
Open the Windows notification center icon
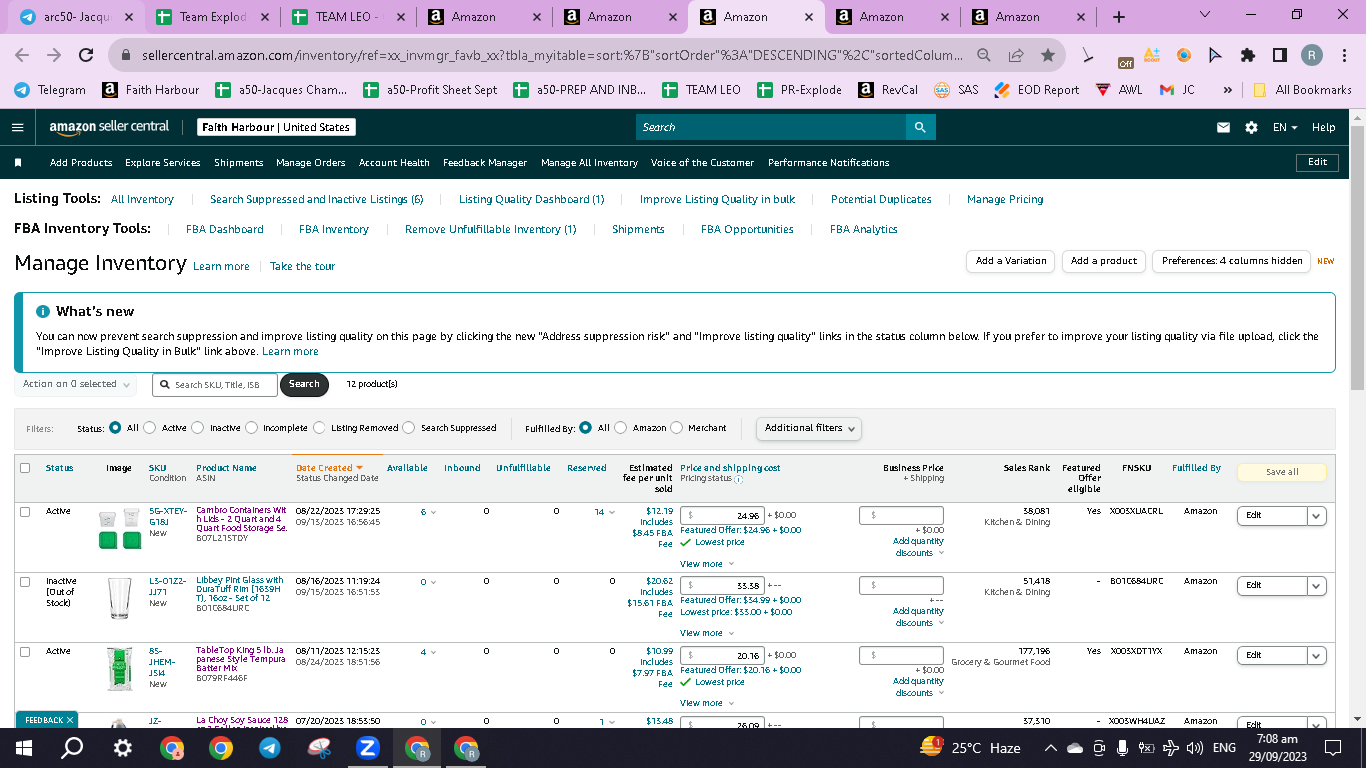(1332, 748)
